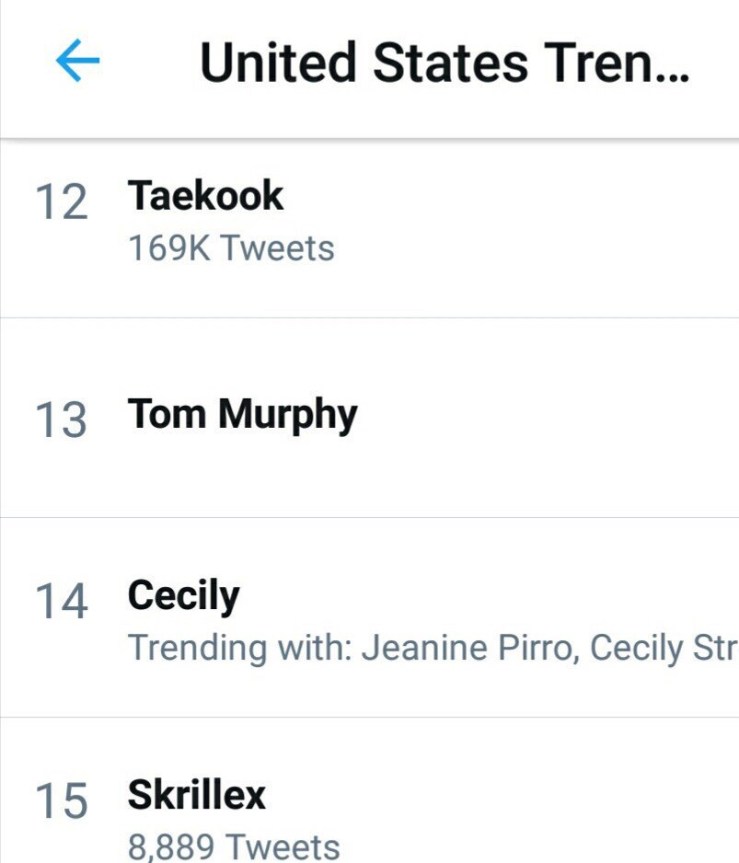The image size is (739, 863).
Task: Click the word United in the header
Action: click(280, 64)
